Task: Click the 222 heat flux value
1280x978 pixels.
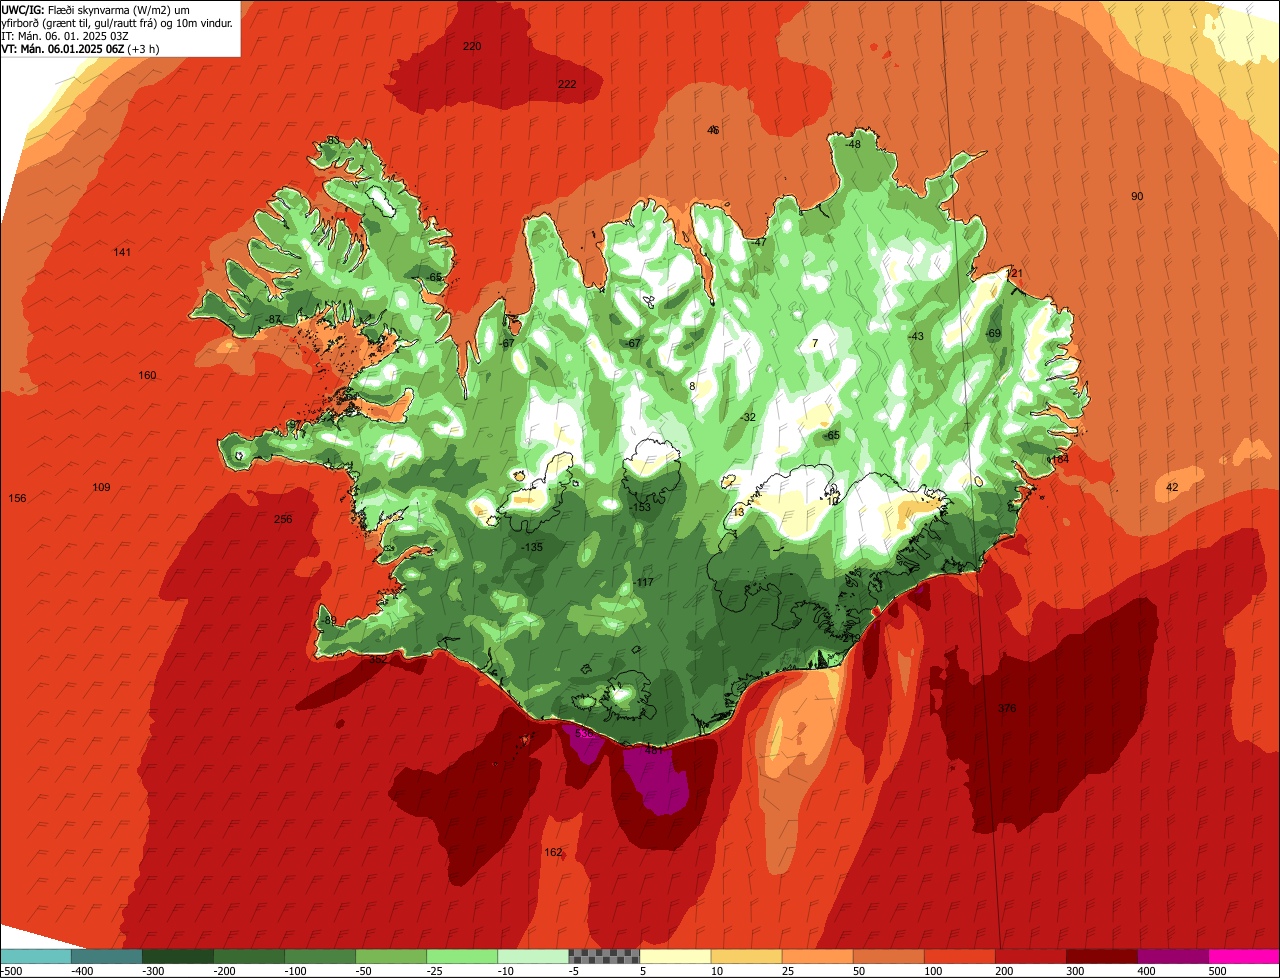Action: tap(567, 84)
